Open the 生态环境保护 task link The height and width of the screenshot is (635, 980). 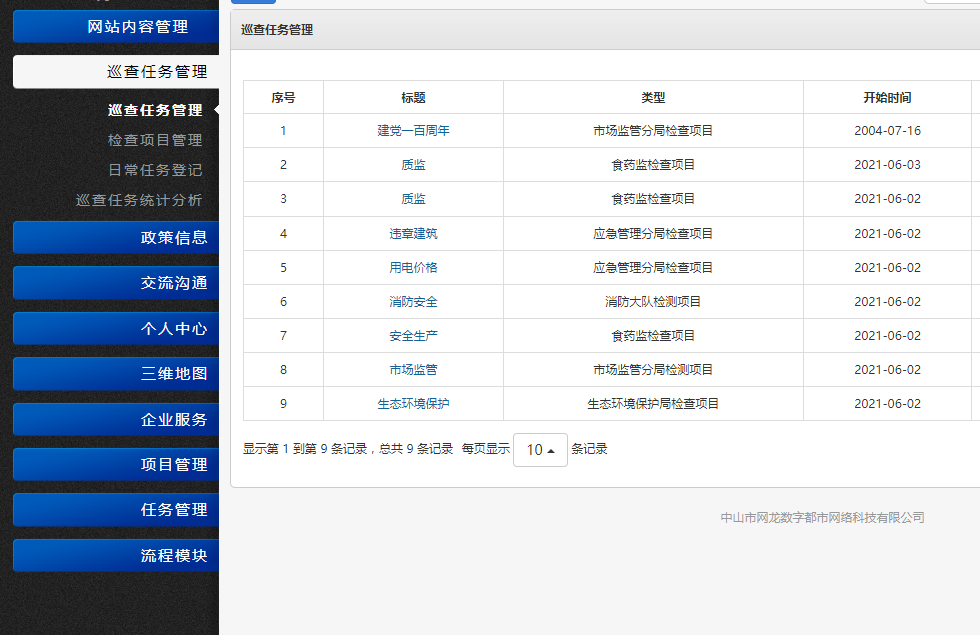pyautogui.click(x=413, y=404)
